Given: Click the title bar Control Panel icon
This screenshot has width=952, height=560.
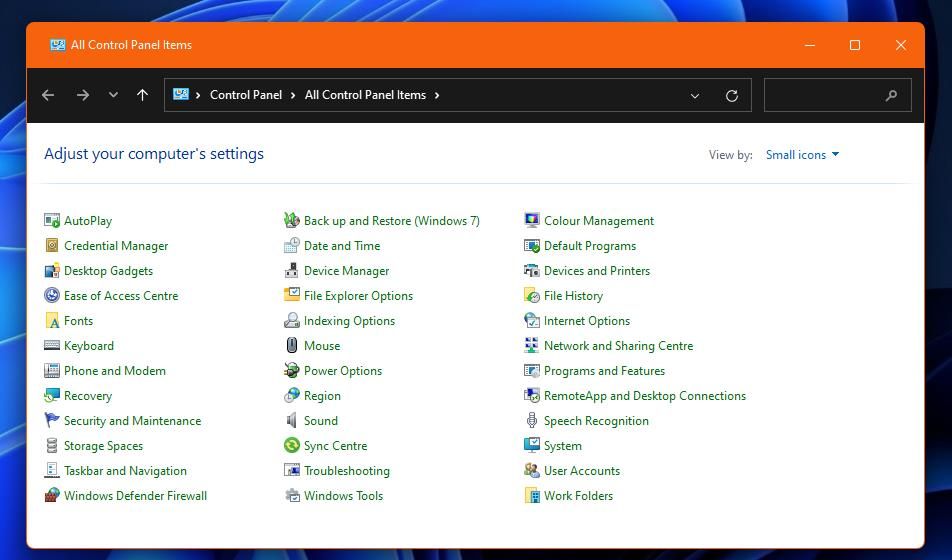Looking at the screenshot, I should [x=58, y=45].
